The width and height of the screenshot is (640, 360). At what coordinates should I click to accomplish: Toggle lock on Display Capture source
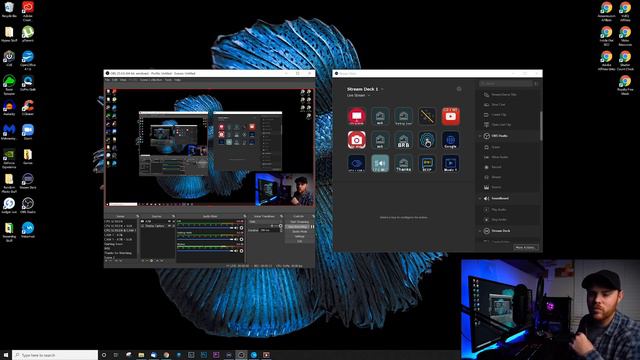(173, 226)
